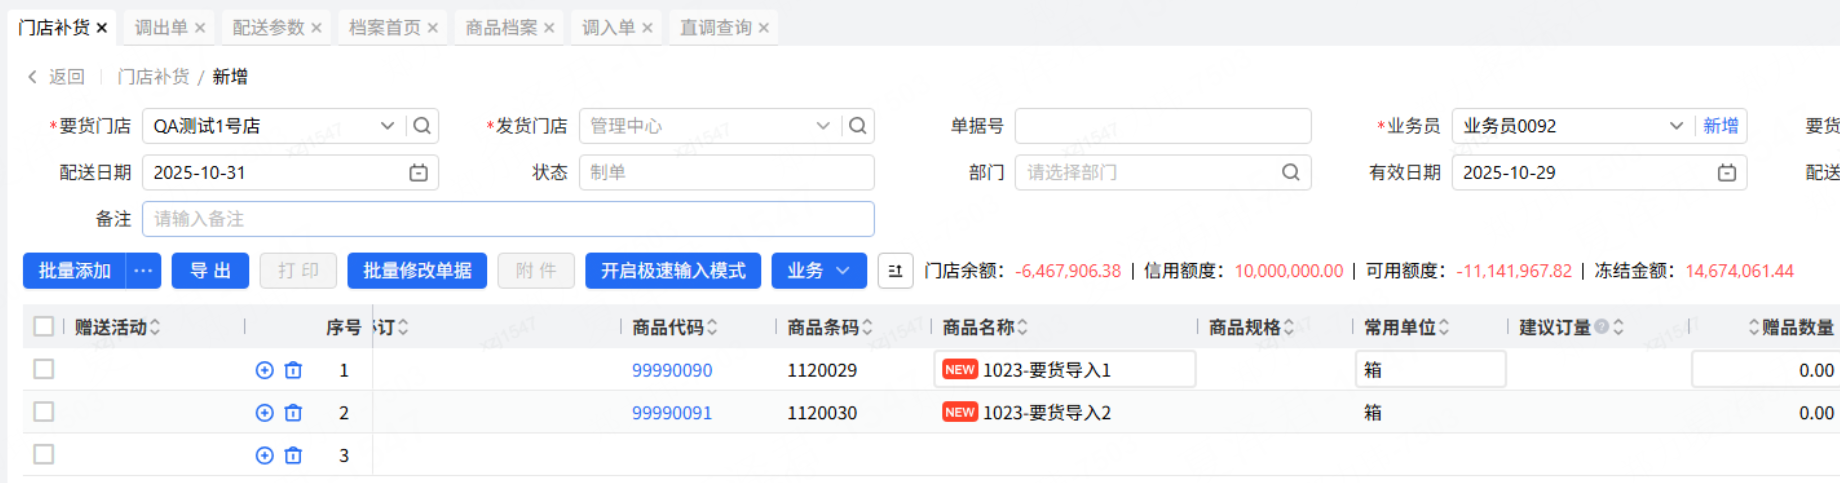Click 导出 button

[210, 271]
